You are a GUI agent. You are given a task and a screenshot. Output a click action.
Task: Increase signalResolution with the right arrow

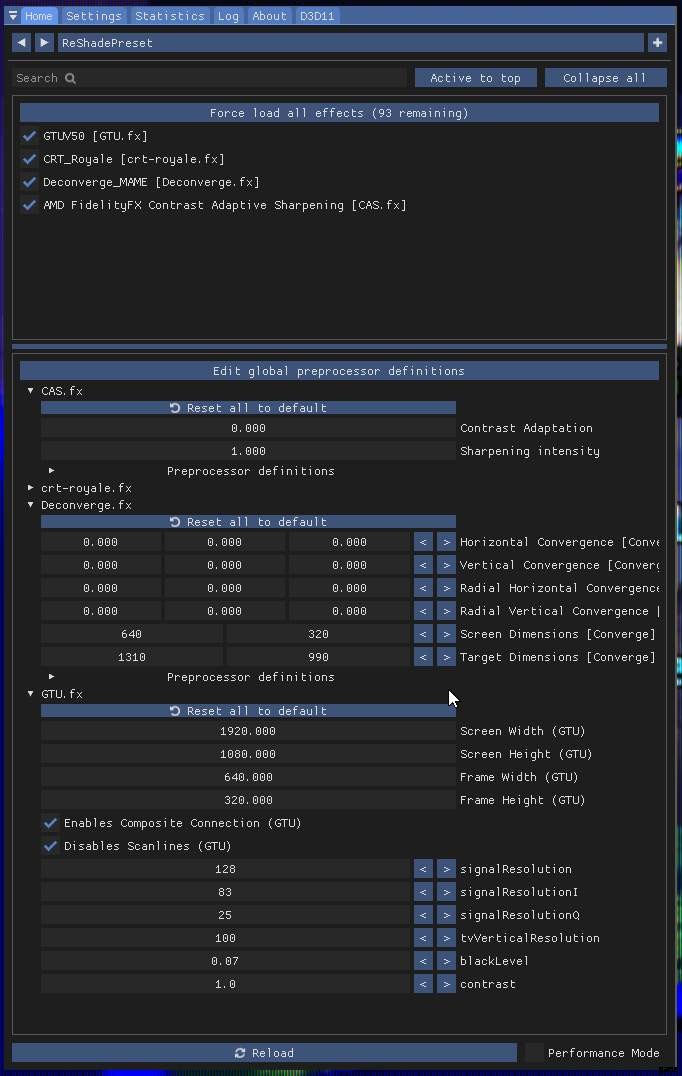tap(446, 869)
